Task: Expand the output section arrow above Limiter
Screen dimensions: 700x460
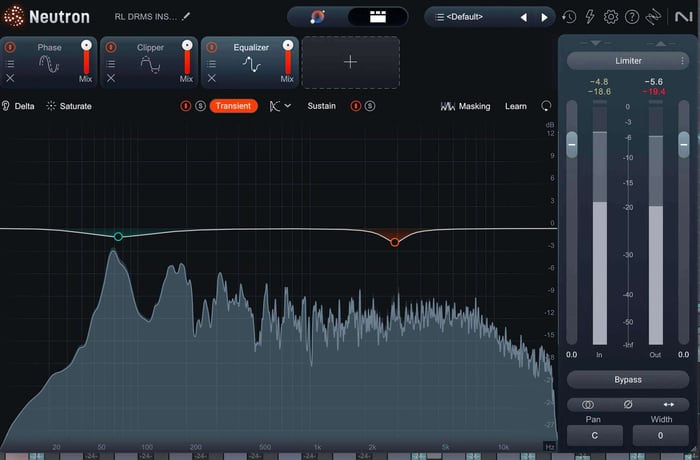Action: click(661, 43)
